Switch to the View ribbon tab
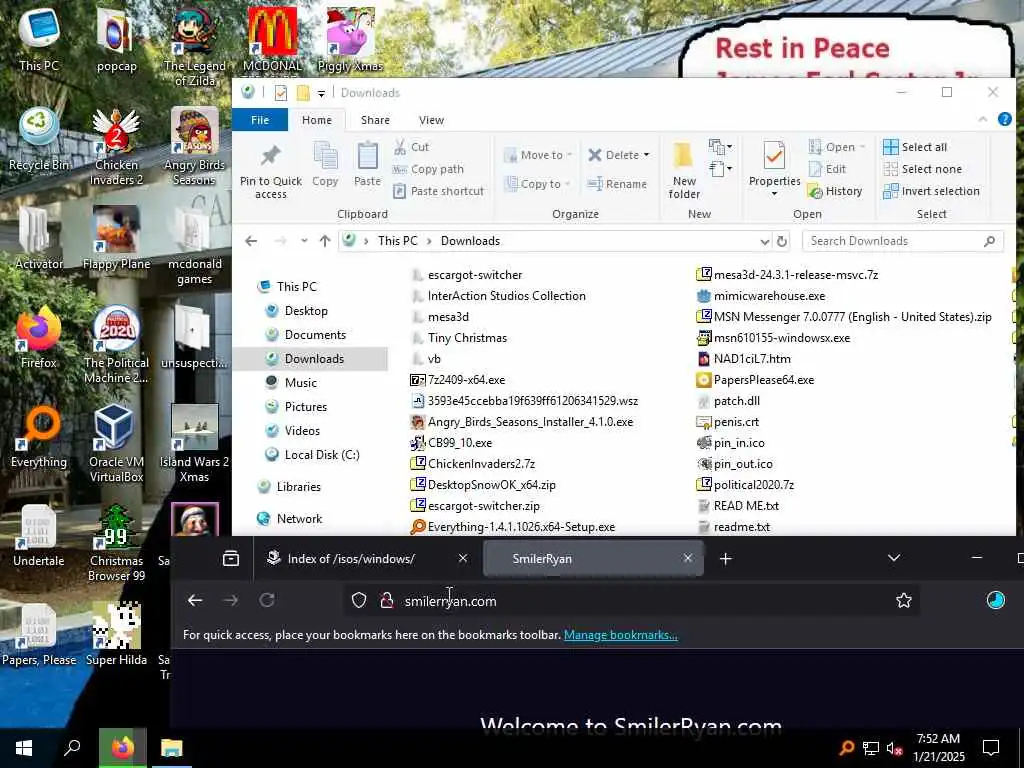Viewport: 1024px width, 768px height. coord(431,120)
